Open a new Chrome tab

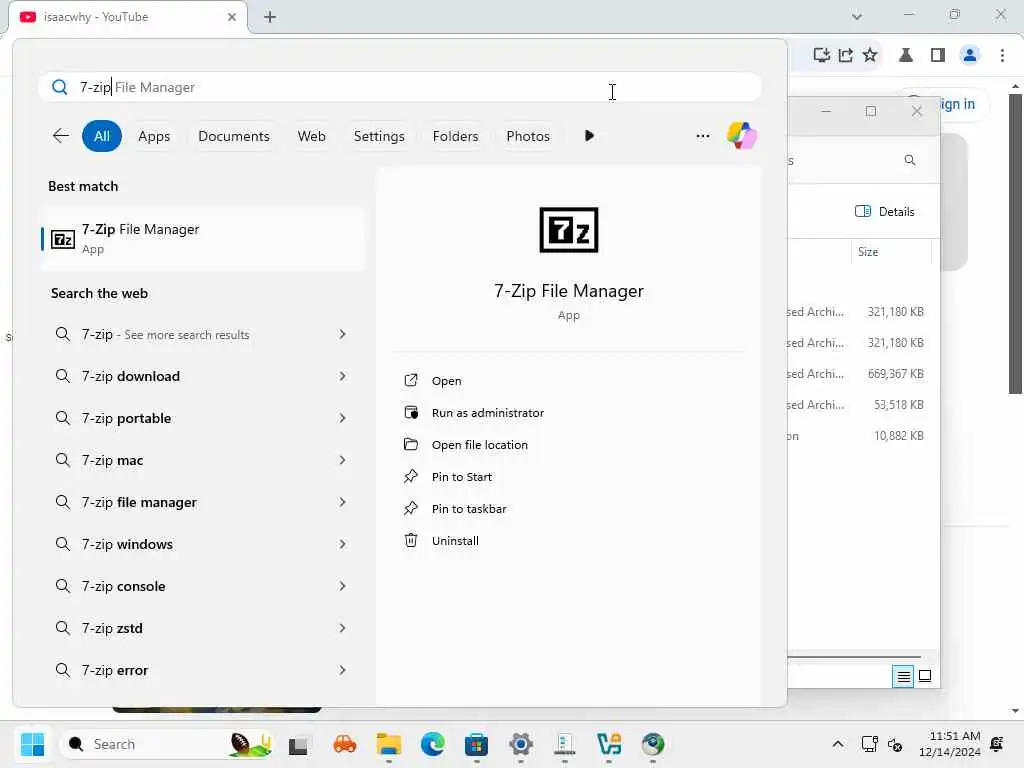(270, 17)
